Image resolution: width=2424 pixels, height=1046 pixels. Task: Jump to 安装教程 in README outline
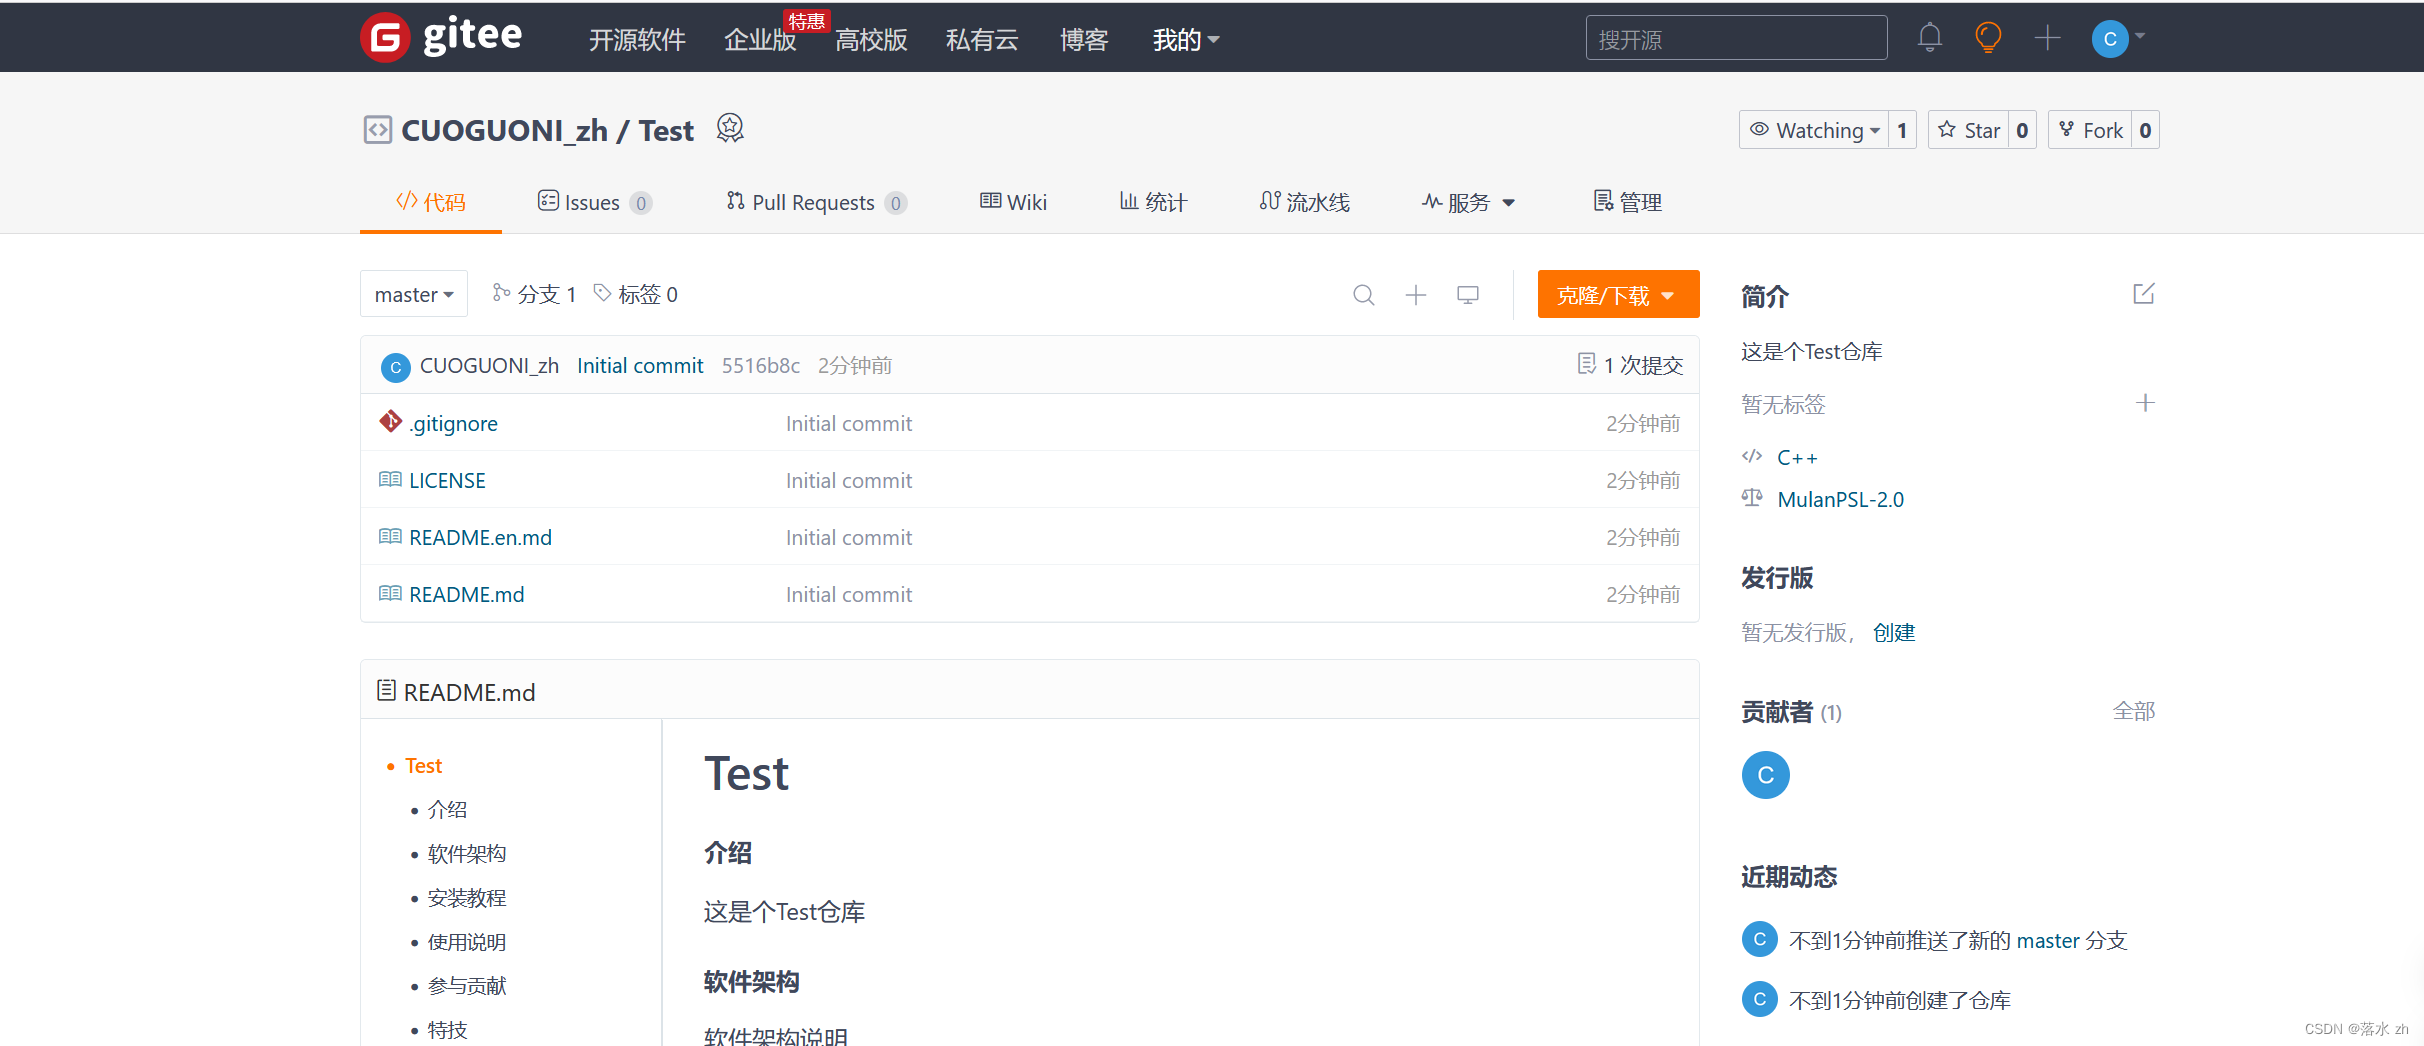(467, 898)
